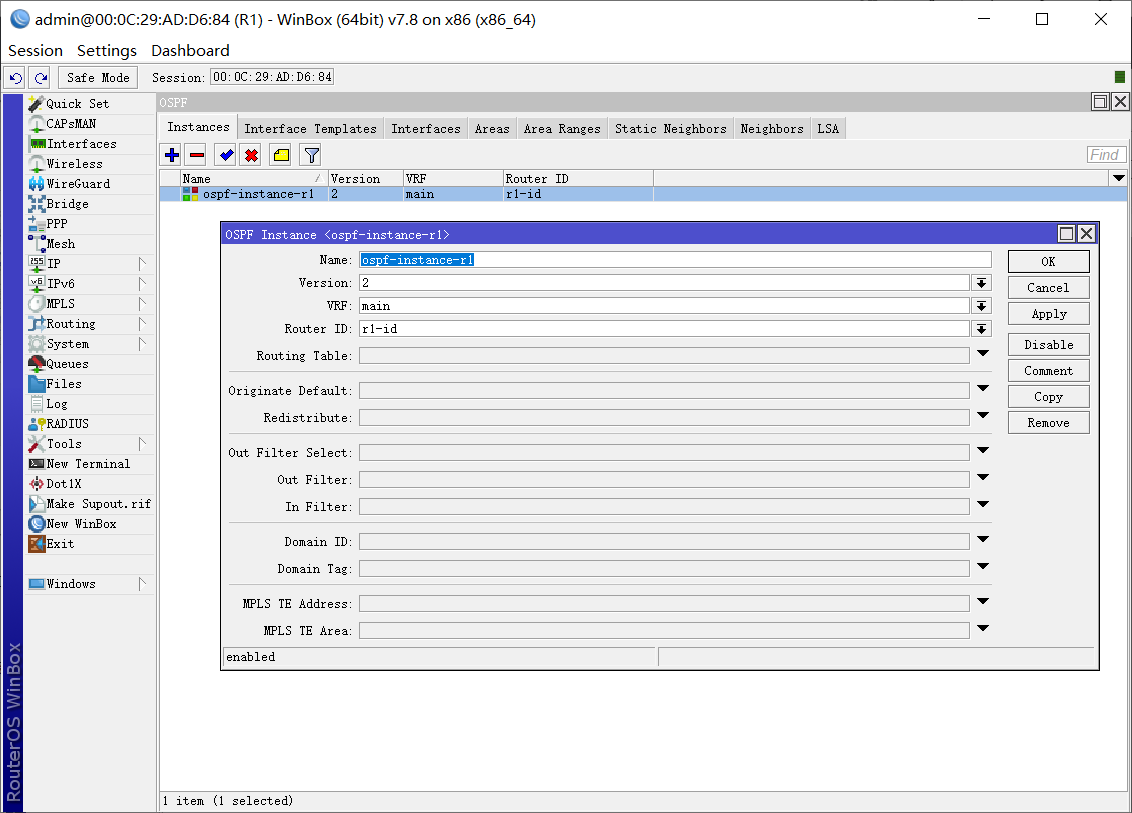
Task: Click the Undo arrow in toolbar
Action: pos(16,77)
